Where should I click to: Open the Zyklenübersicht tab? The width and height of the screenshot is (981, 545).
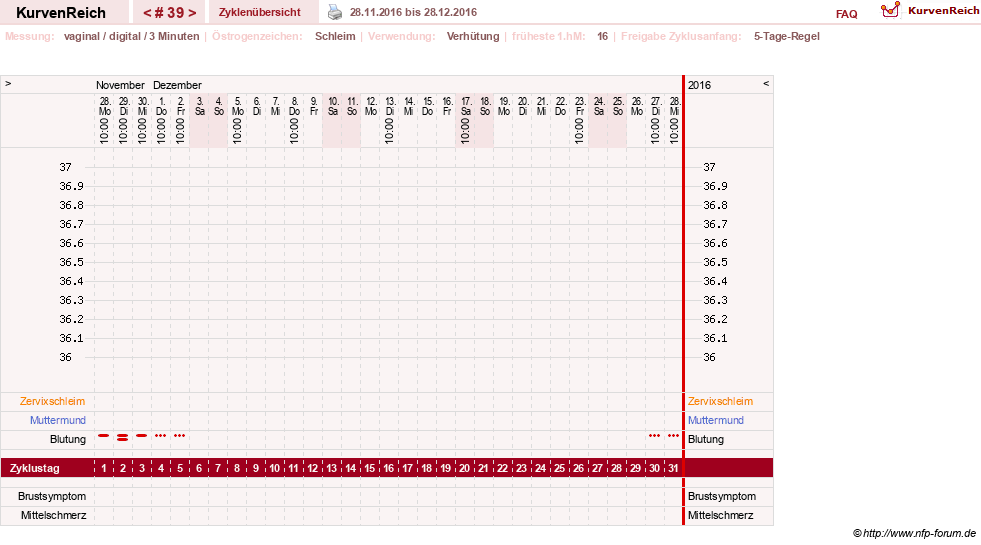(x=260, y=13)
